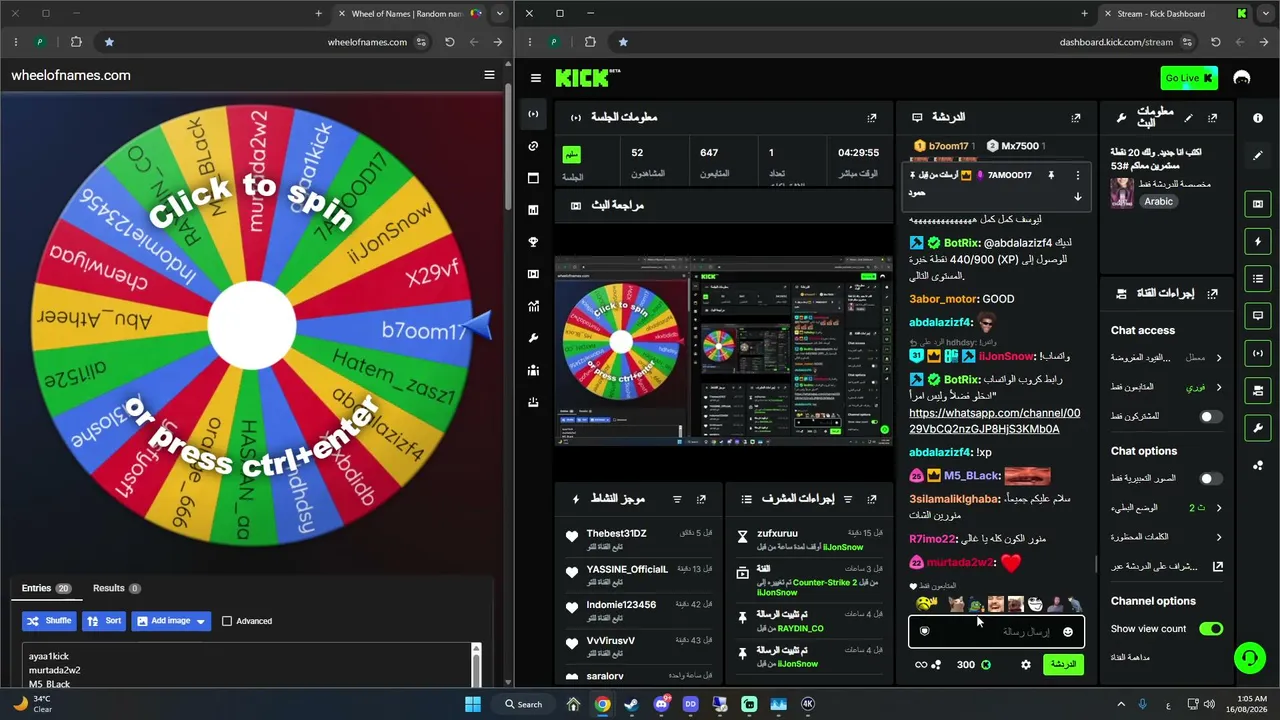Image resolution: width=1280 pixels, height=720 pixels.
Task: Pop out the stream info panel
Action: [1213, 118]
